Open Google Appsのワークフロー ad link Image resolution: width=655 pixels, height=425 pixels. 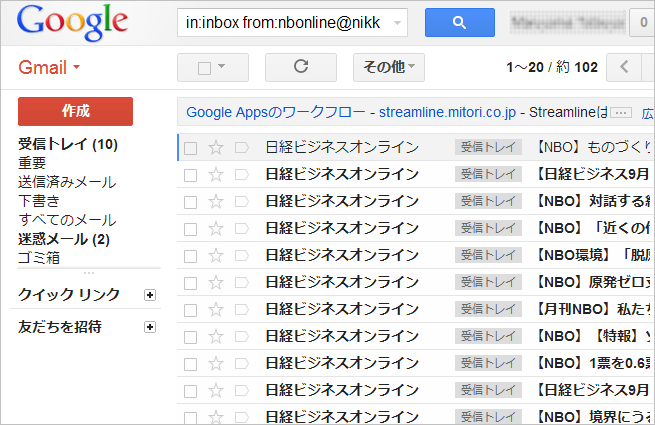point(276,112)
